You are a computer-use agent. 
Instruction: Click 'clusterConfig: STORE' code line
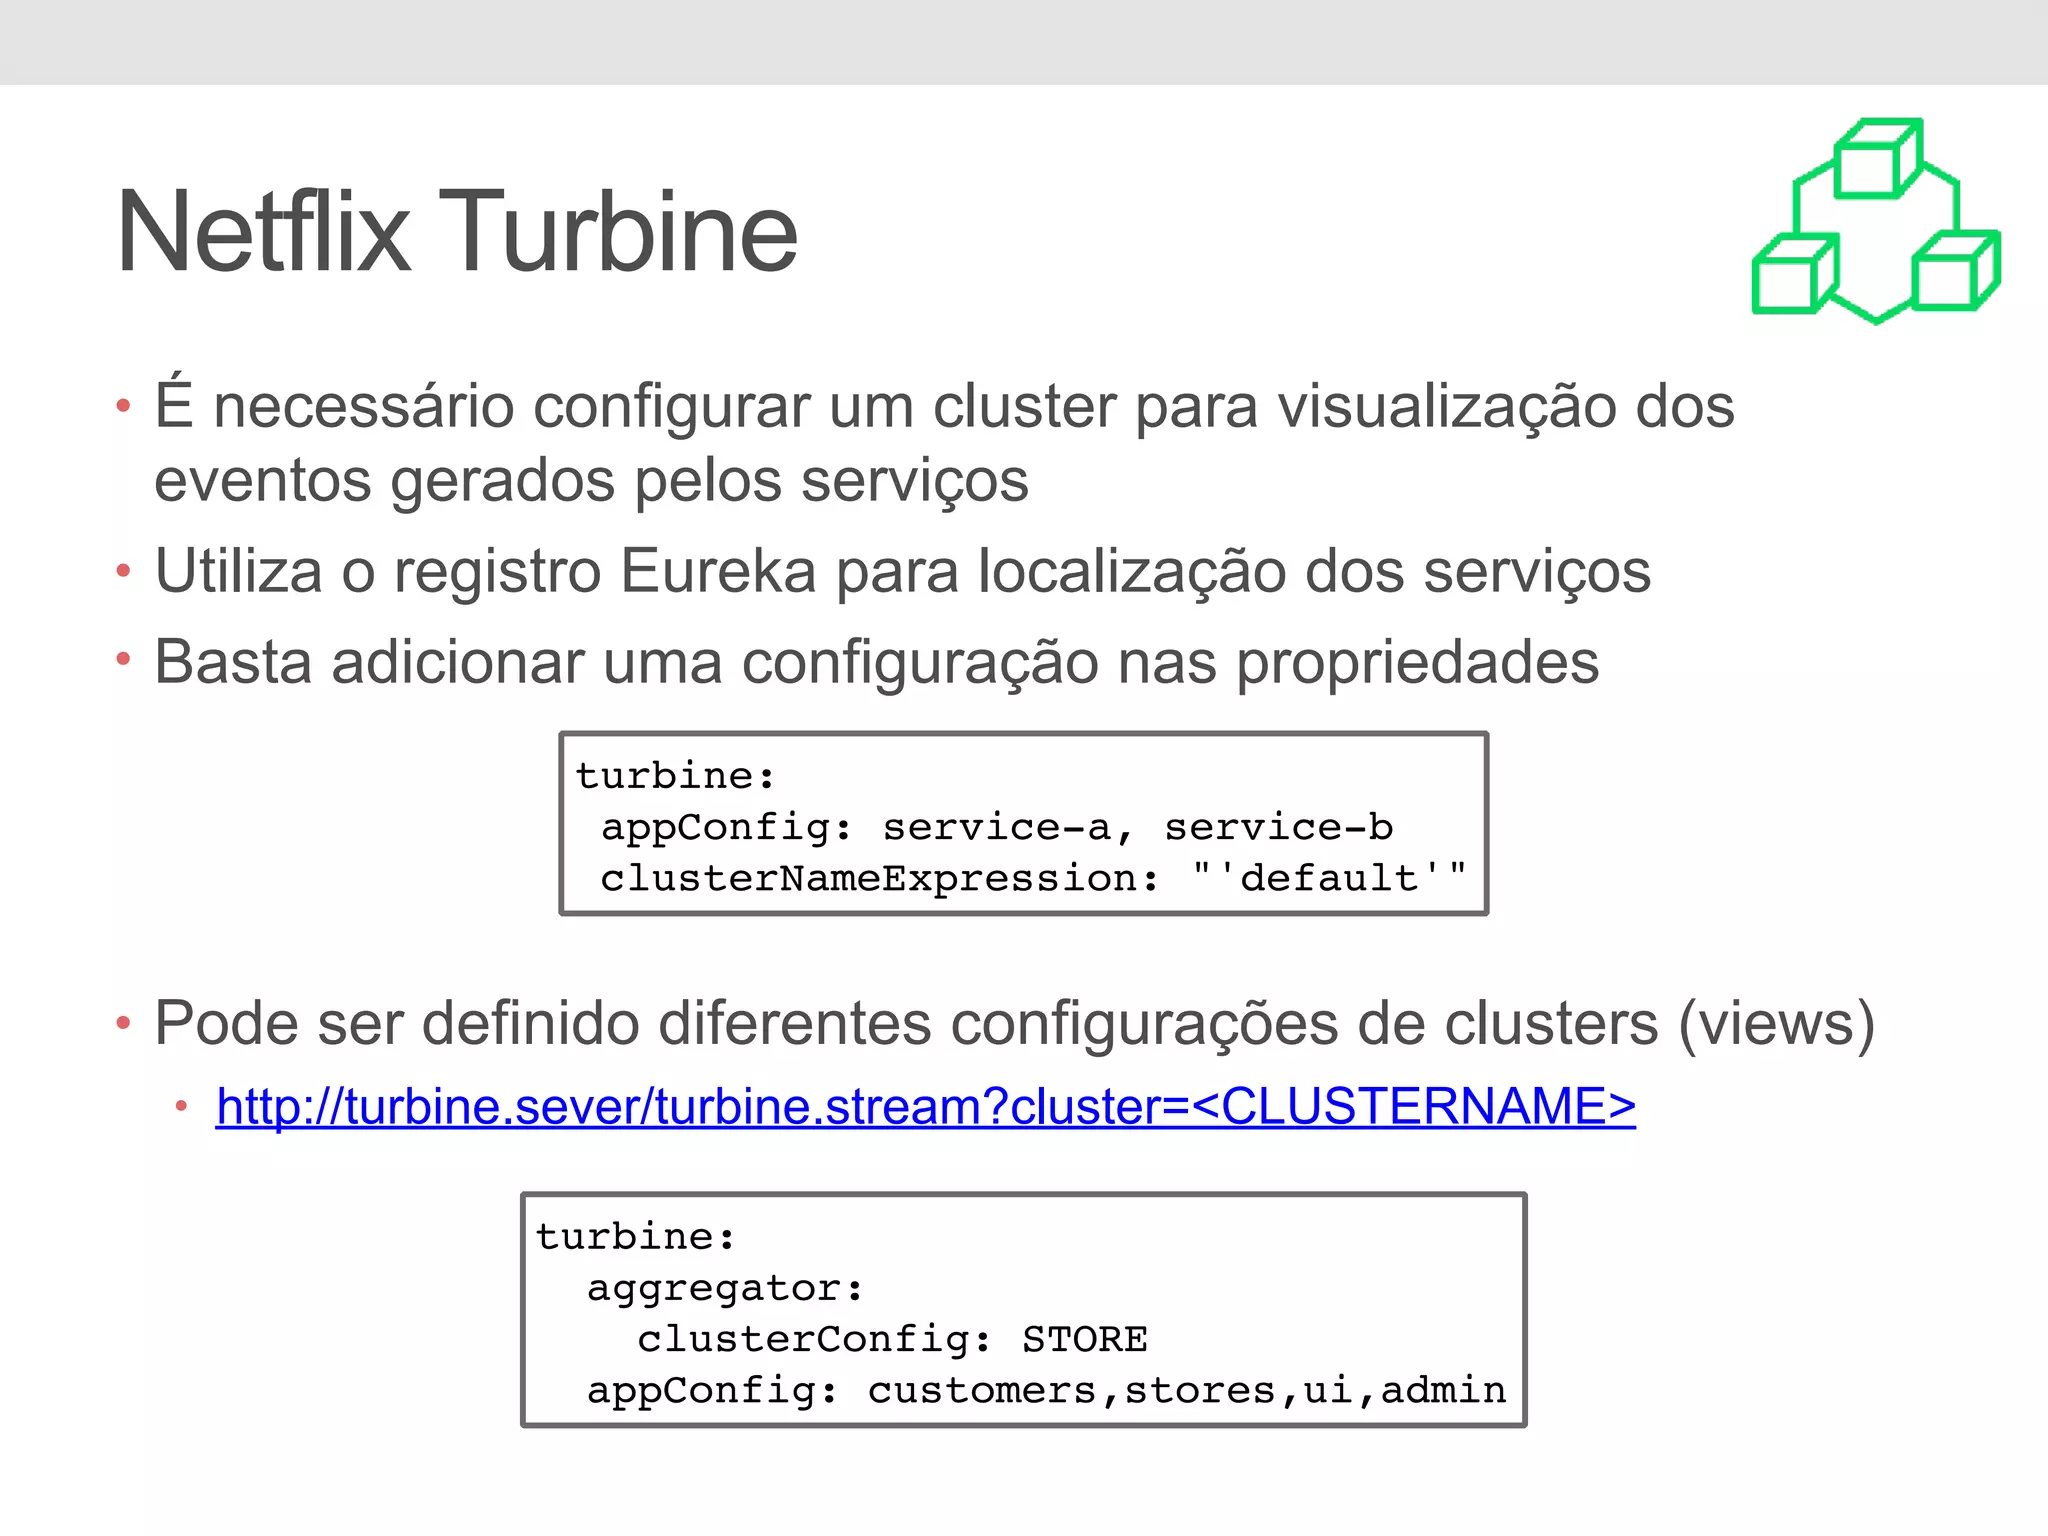(x=892, y=1339)
